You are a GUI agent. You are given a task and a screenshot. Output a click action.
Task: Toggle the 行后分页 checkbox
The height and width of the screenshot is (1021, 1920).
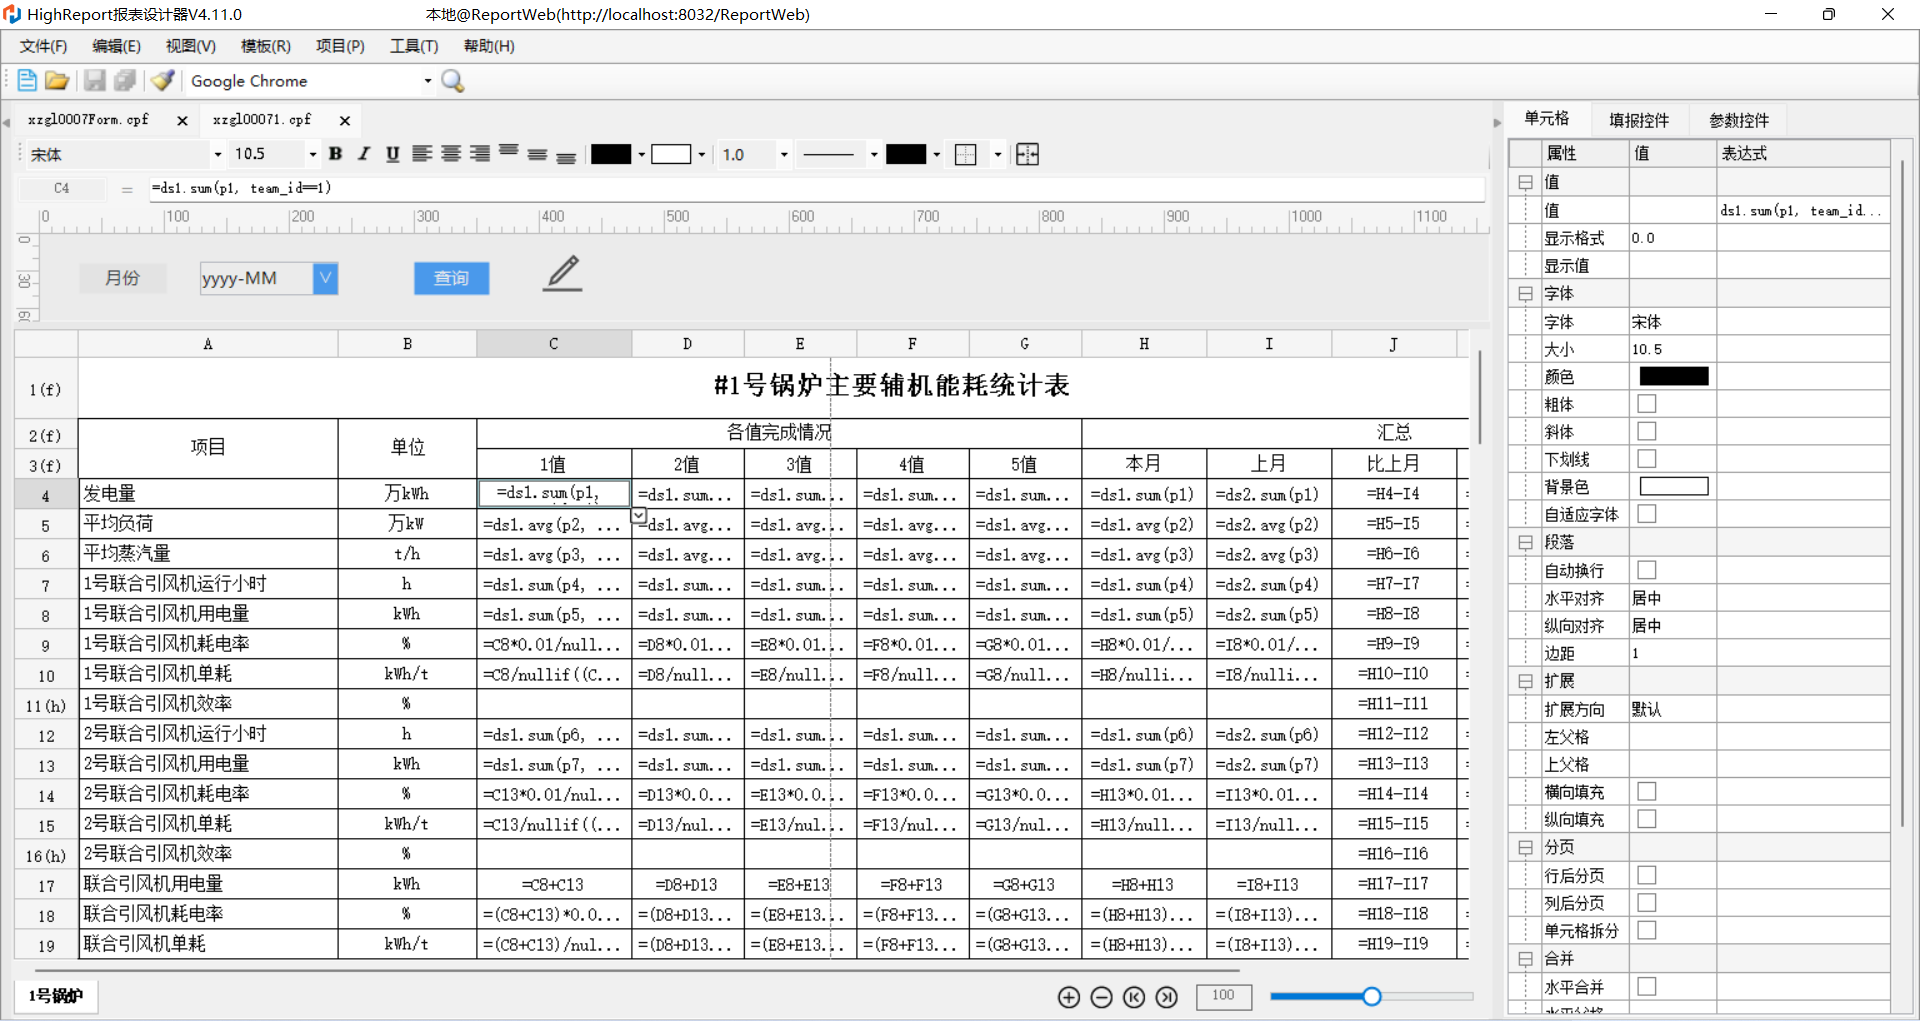[1647, 875]
